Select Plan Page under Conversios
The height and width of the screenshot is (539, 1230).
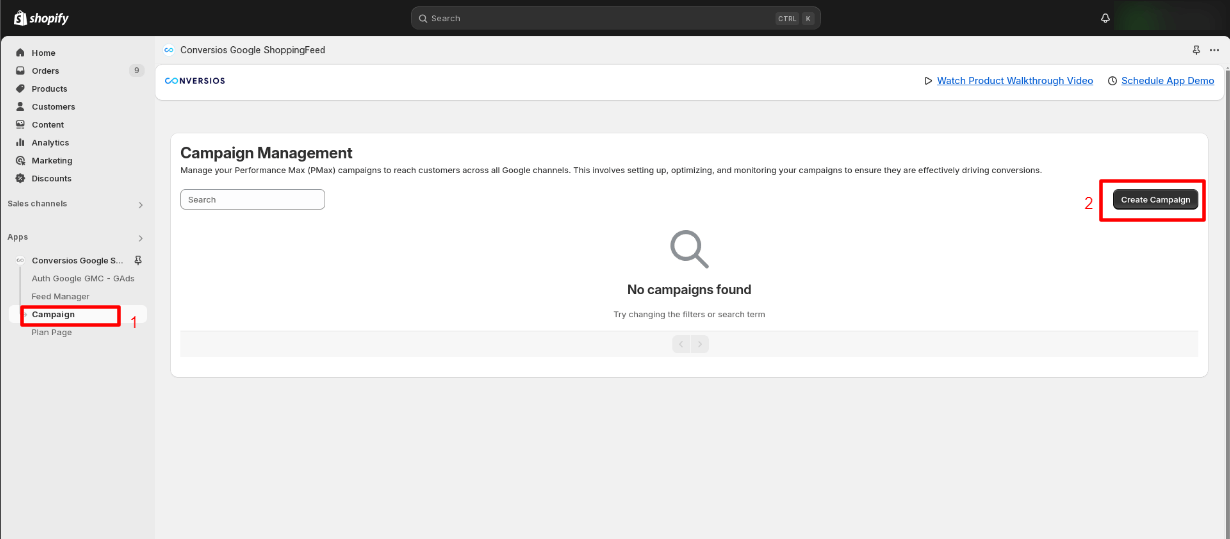pos(52,333)
